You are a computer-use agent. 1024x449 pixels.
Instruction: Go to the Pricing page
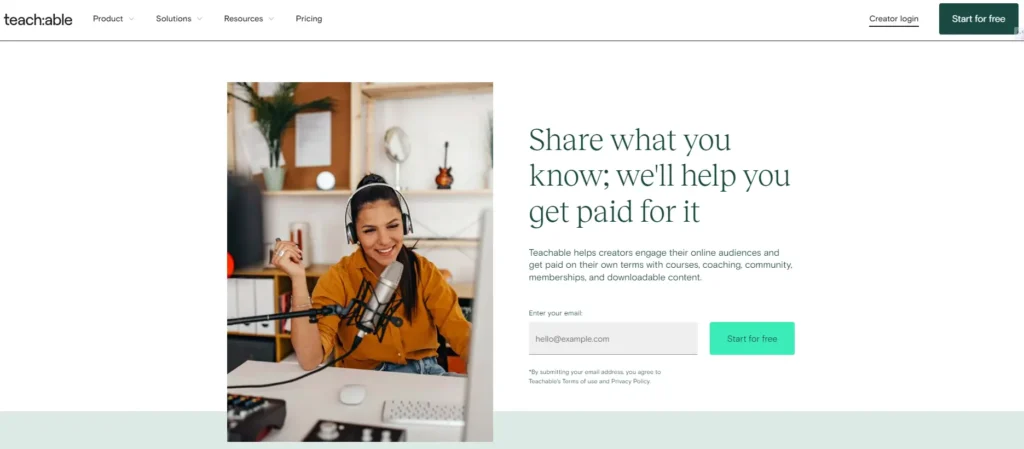[309, 19]
